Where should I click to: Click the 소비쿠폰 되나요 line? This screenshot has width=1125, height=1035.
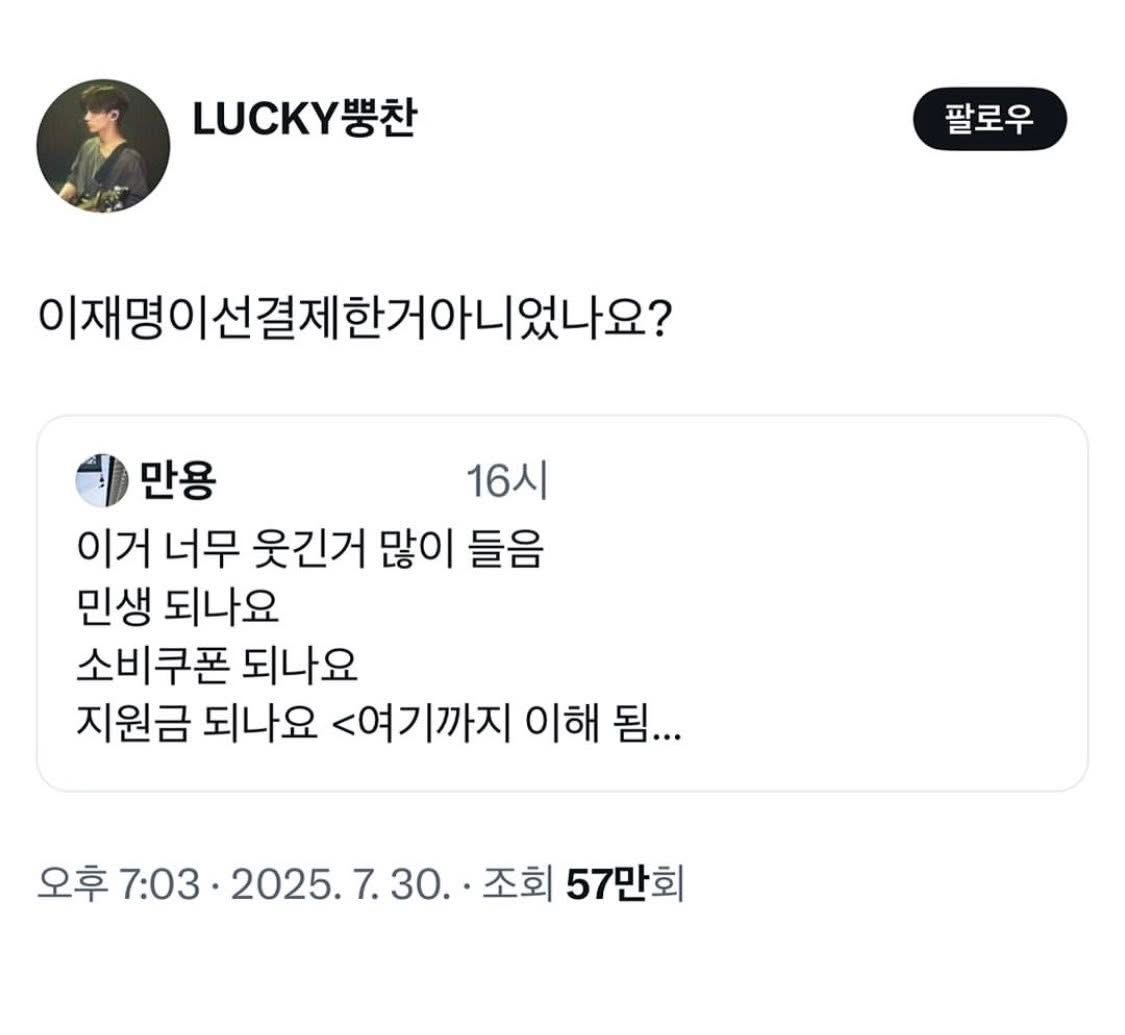217,664
